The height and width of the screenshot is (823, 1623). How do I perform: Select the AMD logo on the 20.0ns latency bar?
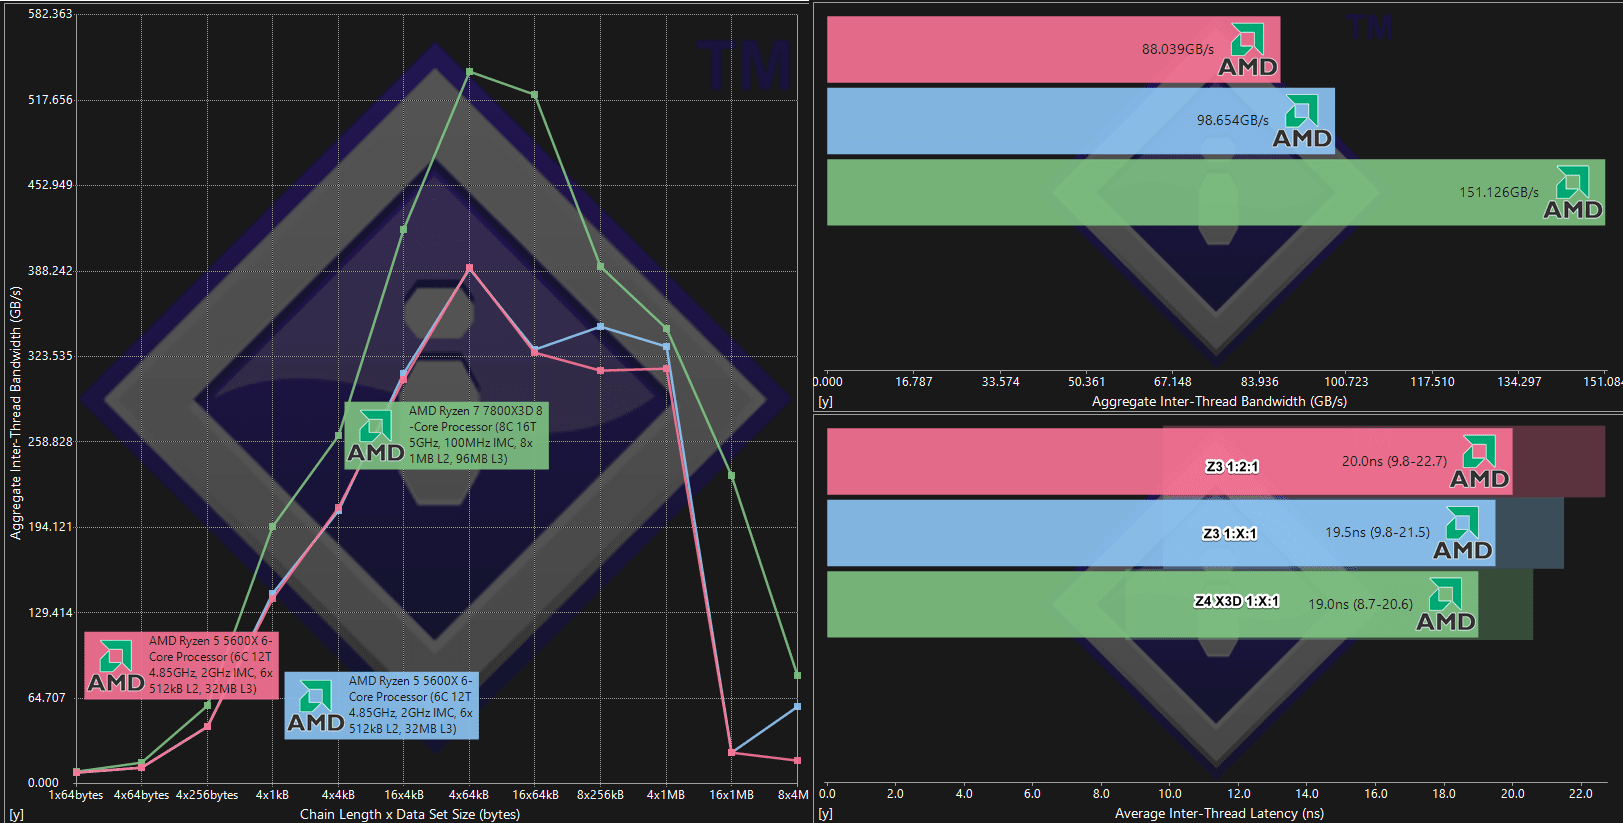(1480, 462)
